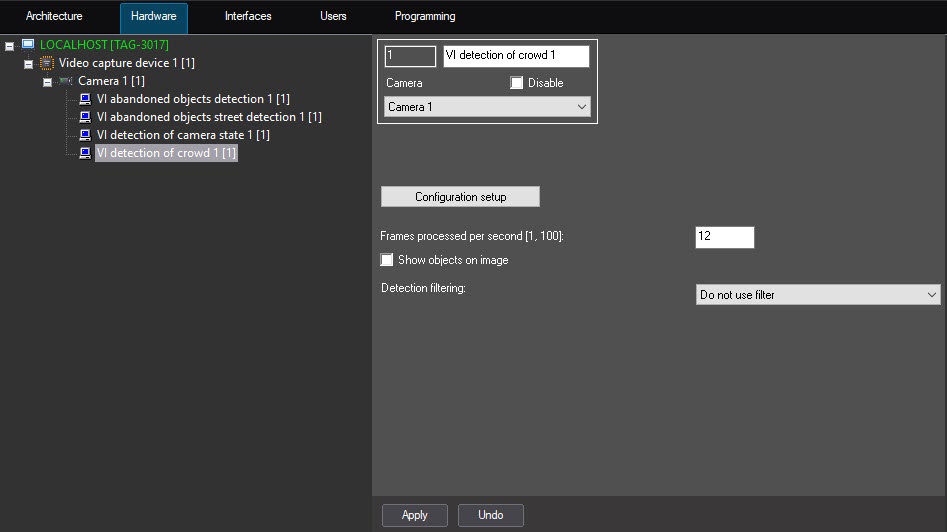Open the Programming tab
This screenshot has width=947, height=532.
click(425, 16)
